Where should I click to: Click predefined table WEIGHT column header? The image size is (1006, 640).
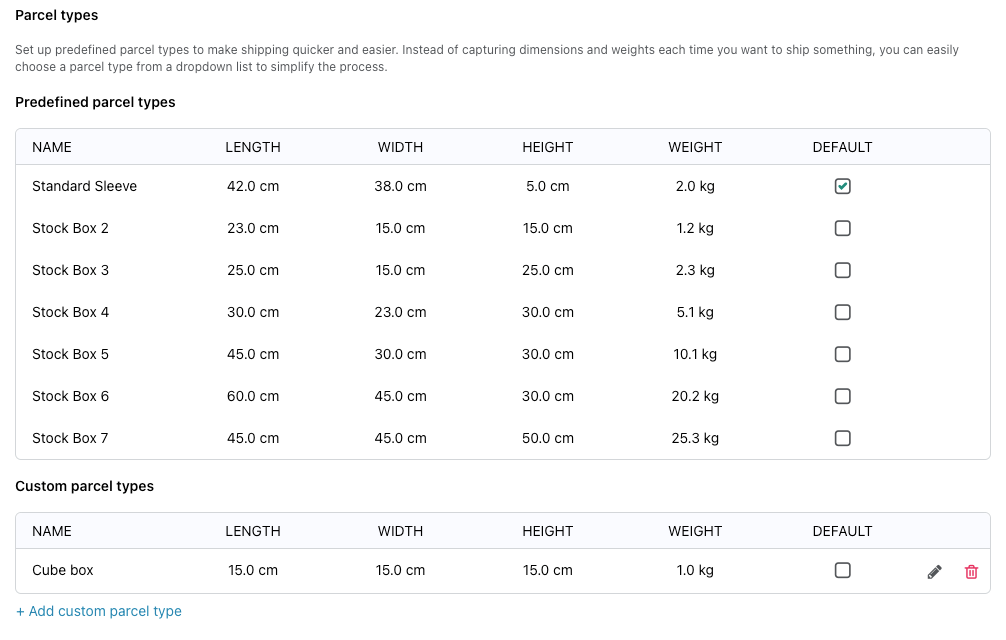pyautogui.click(x=695, y=147)
